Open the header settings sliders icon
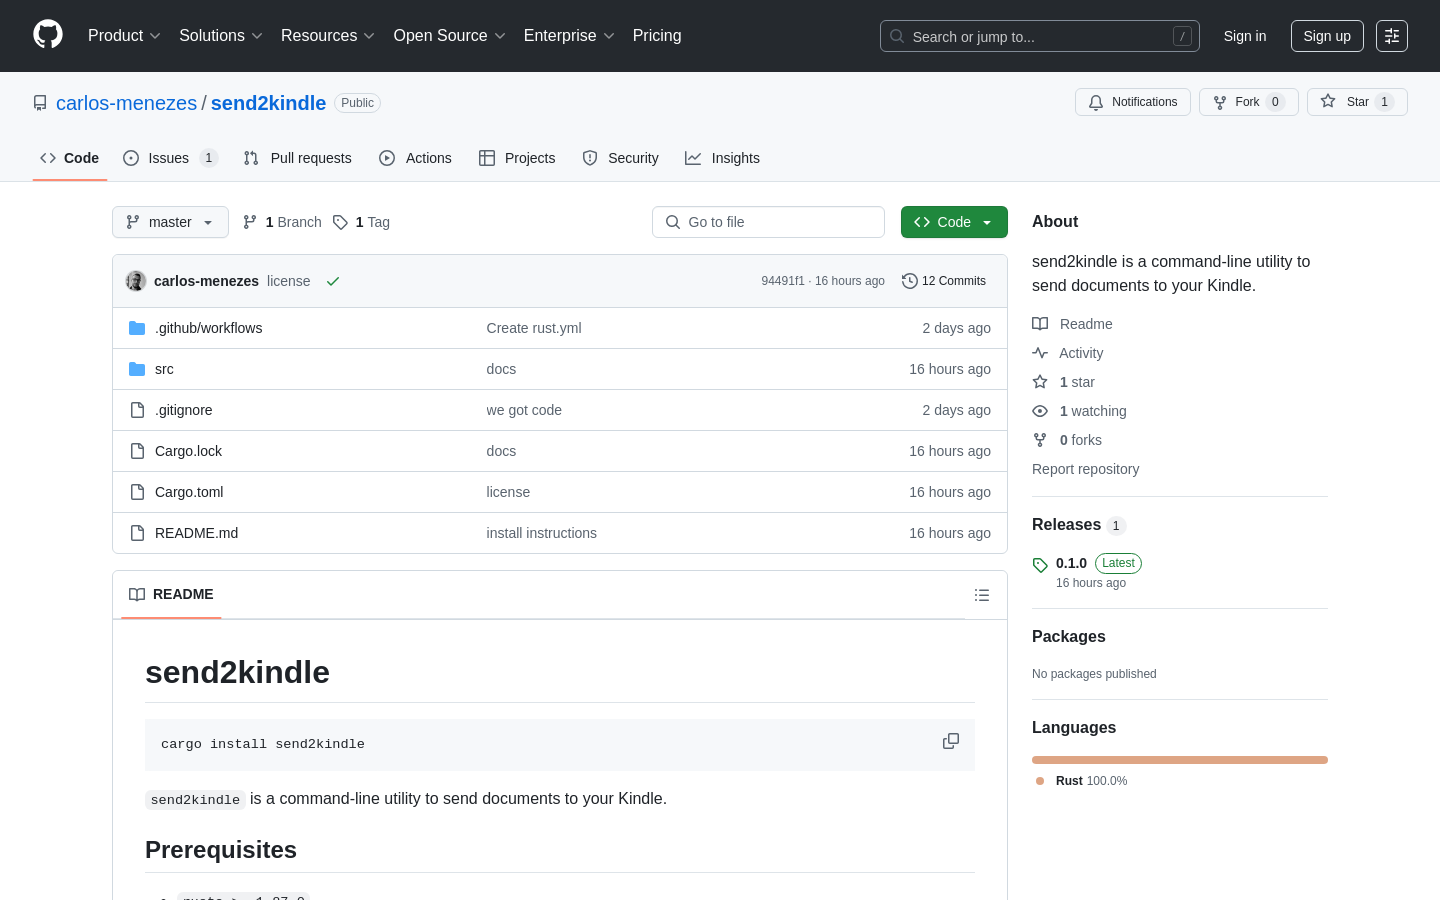 pyautogui.click(x=1392, y=36)
